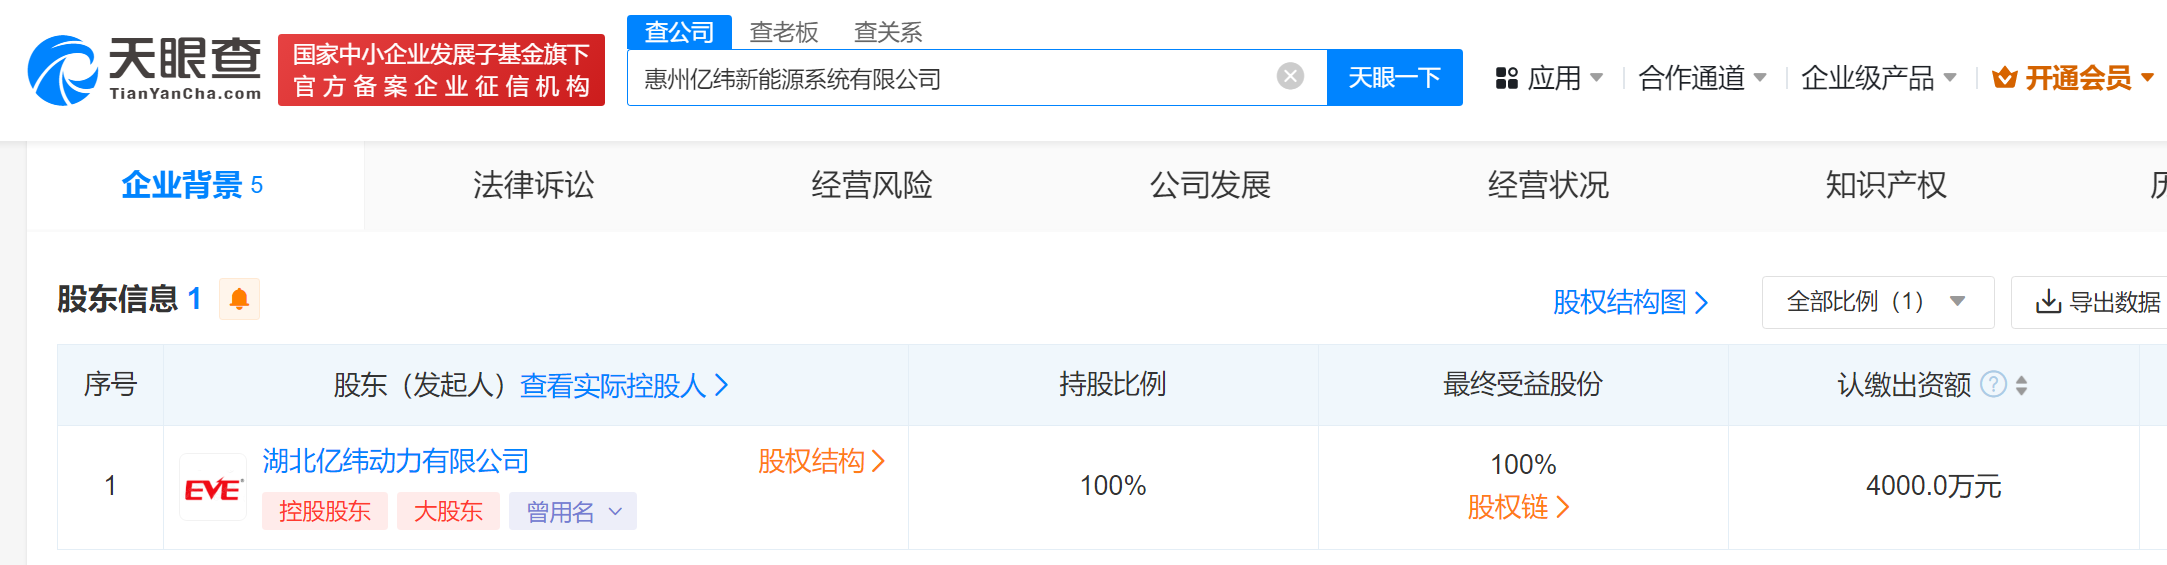The height and width of the screenshot is (565, 2167).
Task: Open the 经营状况 tab
Action: point(1548,185)
